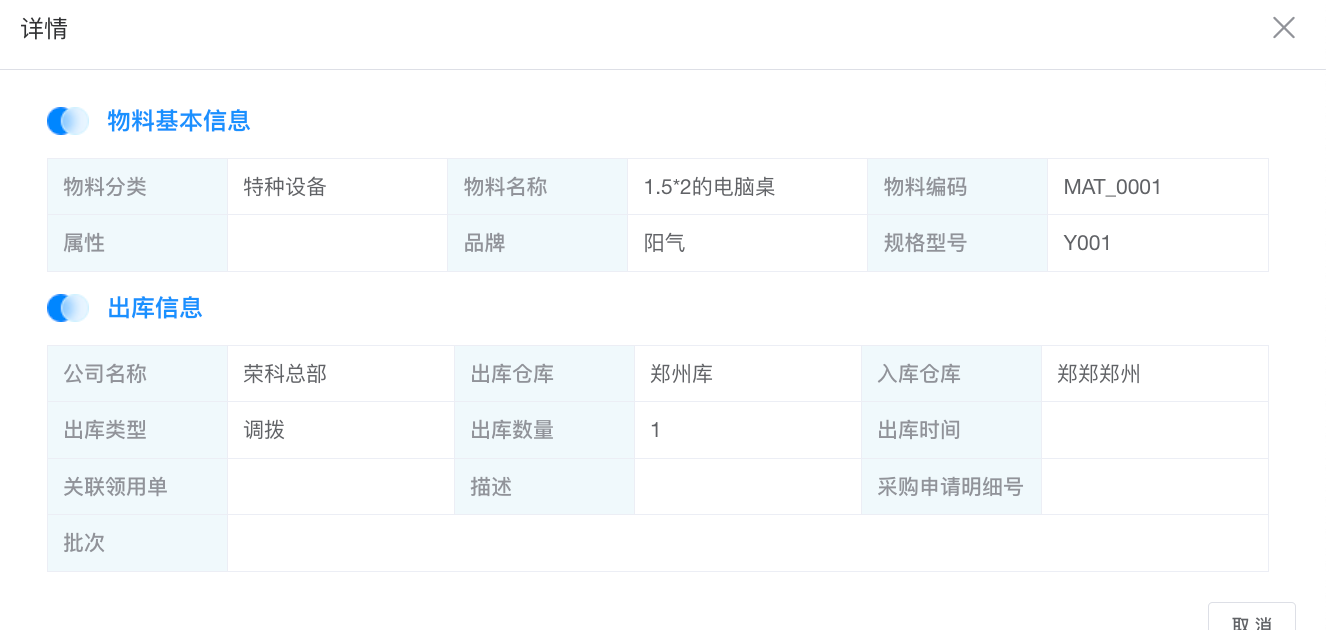The height and width of the screenshot is (630, 1326).
Task: Click the MAT_0001 material code value
Action: tap(1112, 187)
